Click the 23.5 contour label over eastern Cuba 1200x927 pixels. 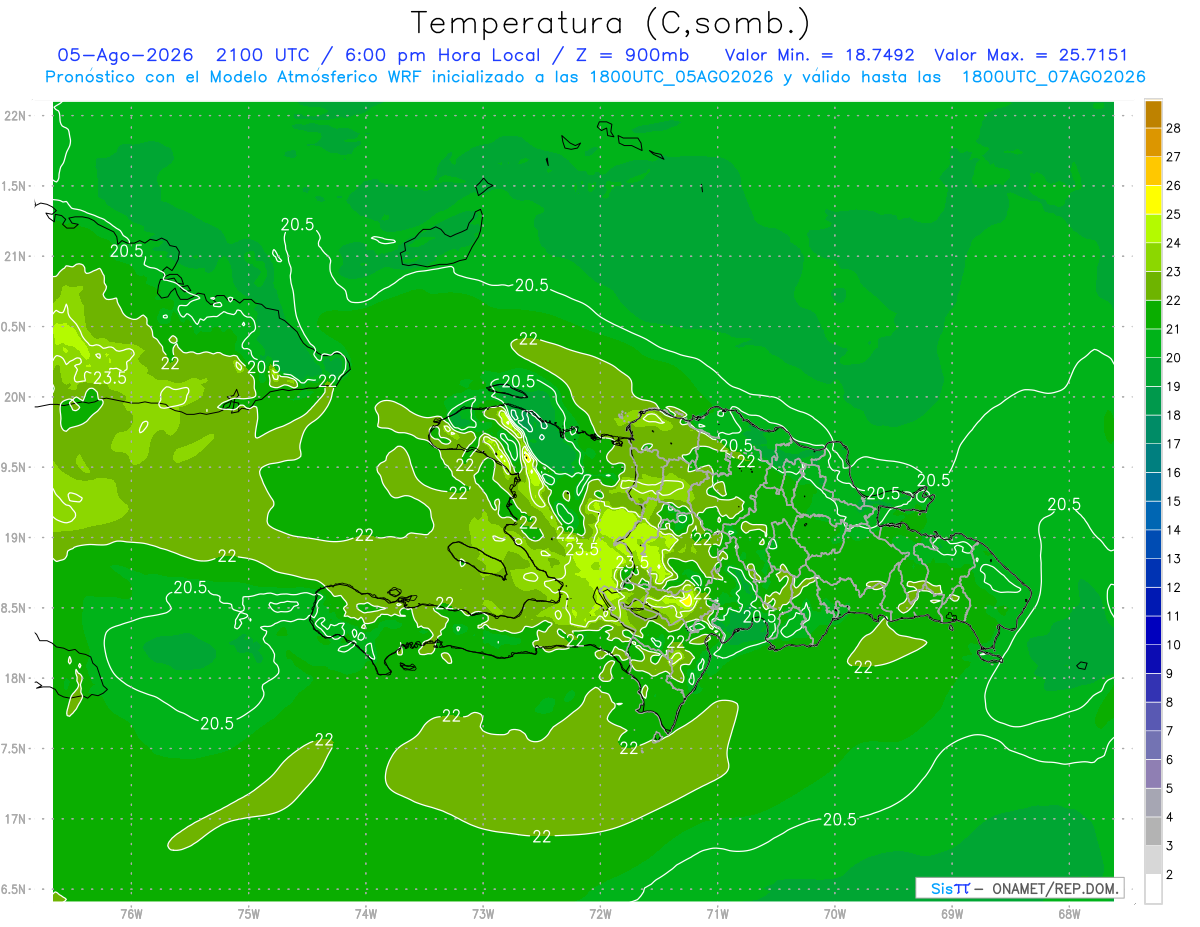[x=109, y=378]
